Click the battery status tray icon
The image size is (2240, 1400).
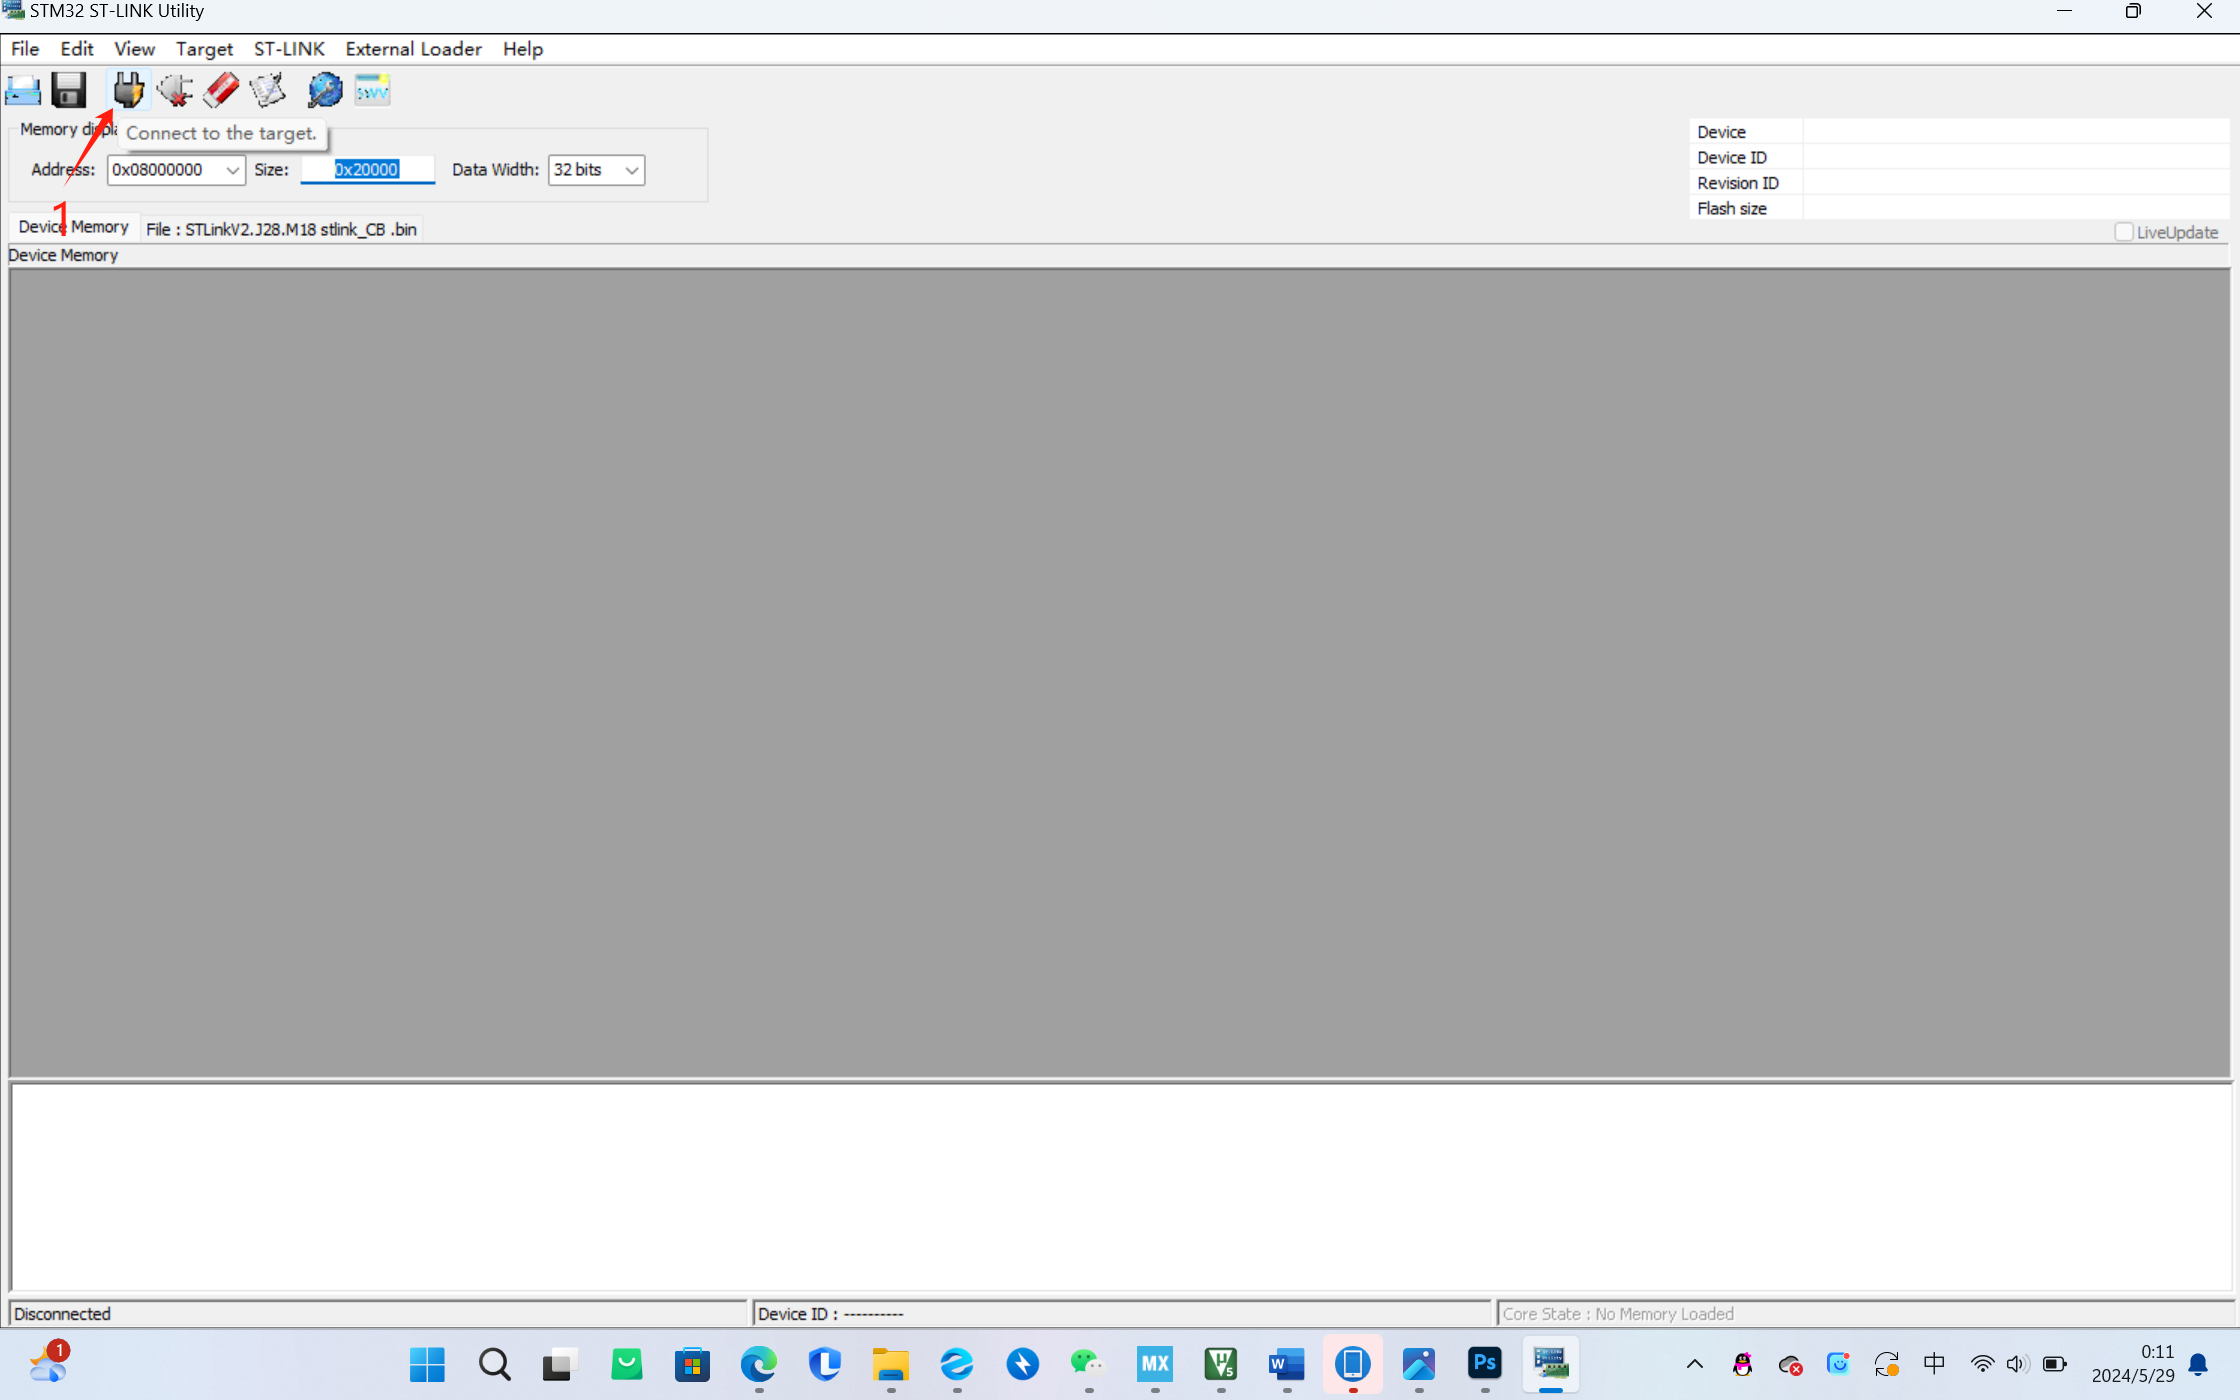point(2054,1364)
